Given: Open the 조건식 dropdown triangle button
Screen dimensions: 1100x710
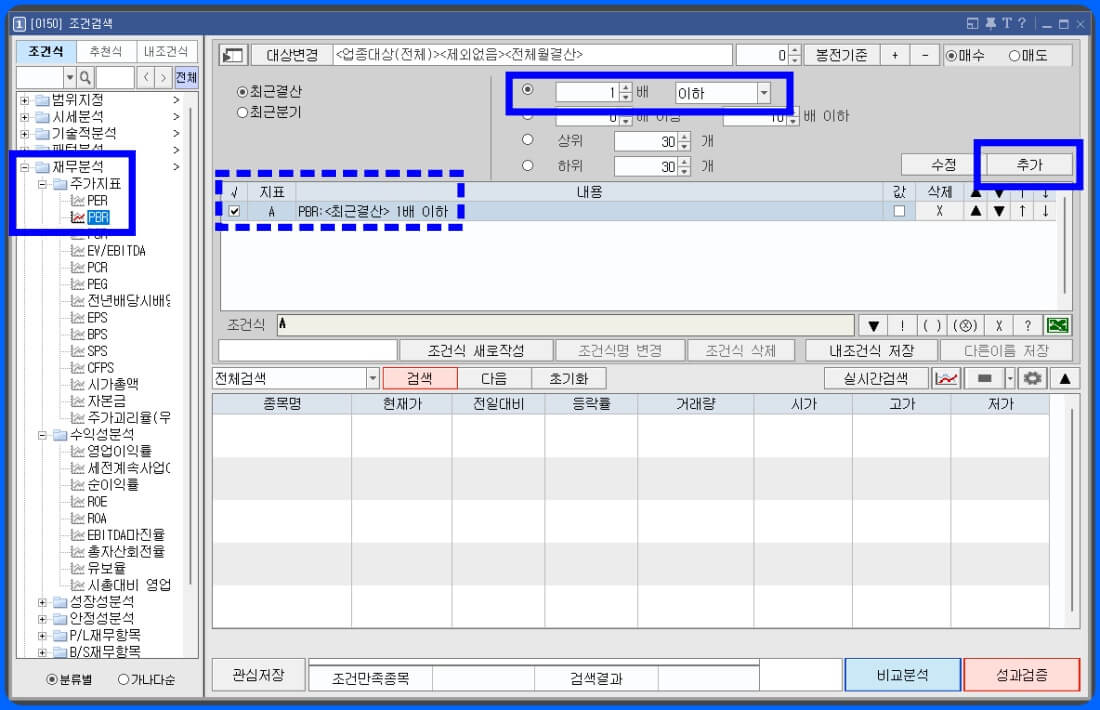Looking at the screenshot, I should click(x=873, y=326).
